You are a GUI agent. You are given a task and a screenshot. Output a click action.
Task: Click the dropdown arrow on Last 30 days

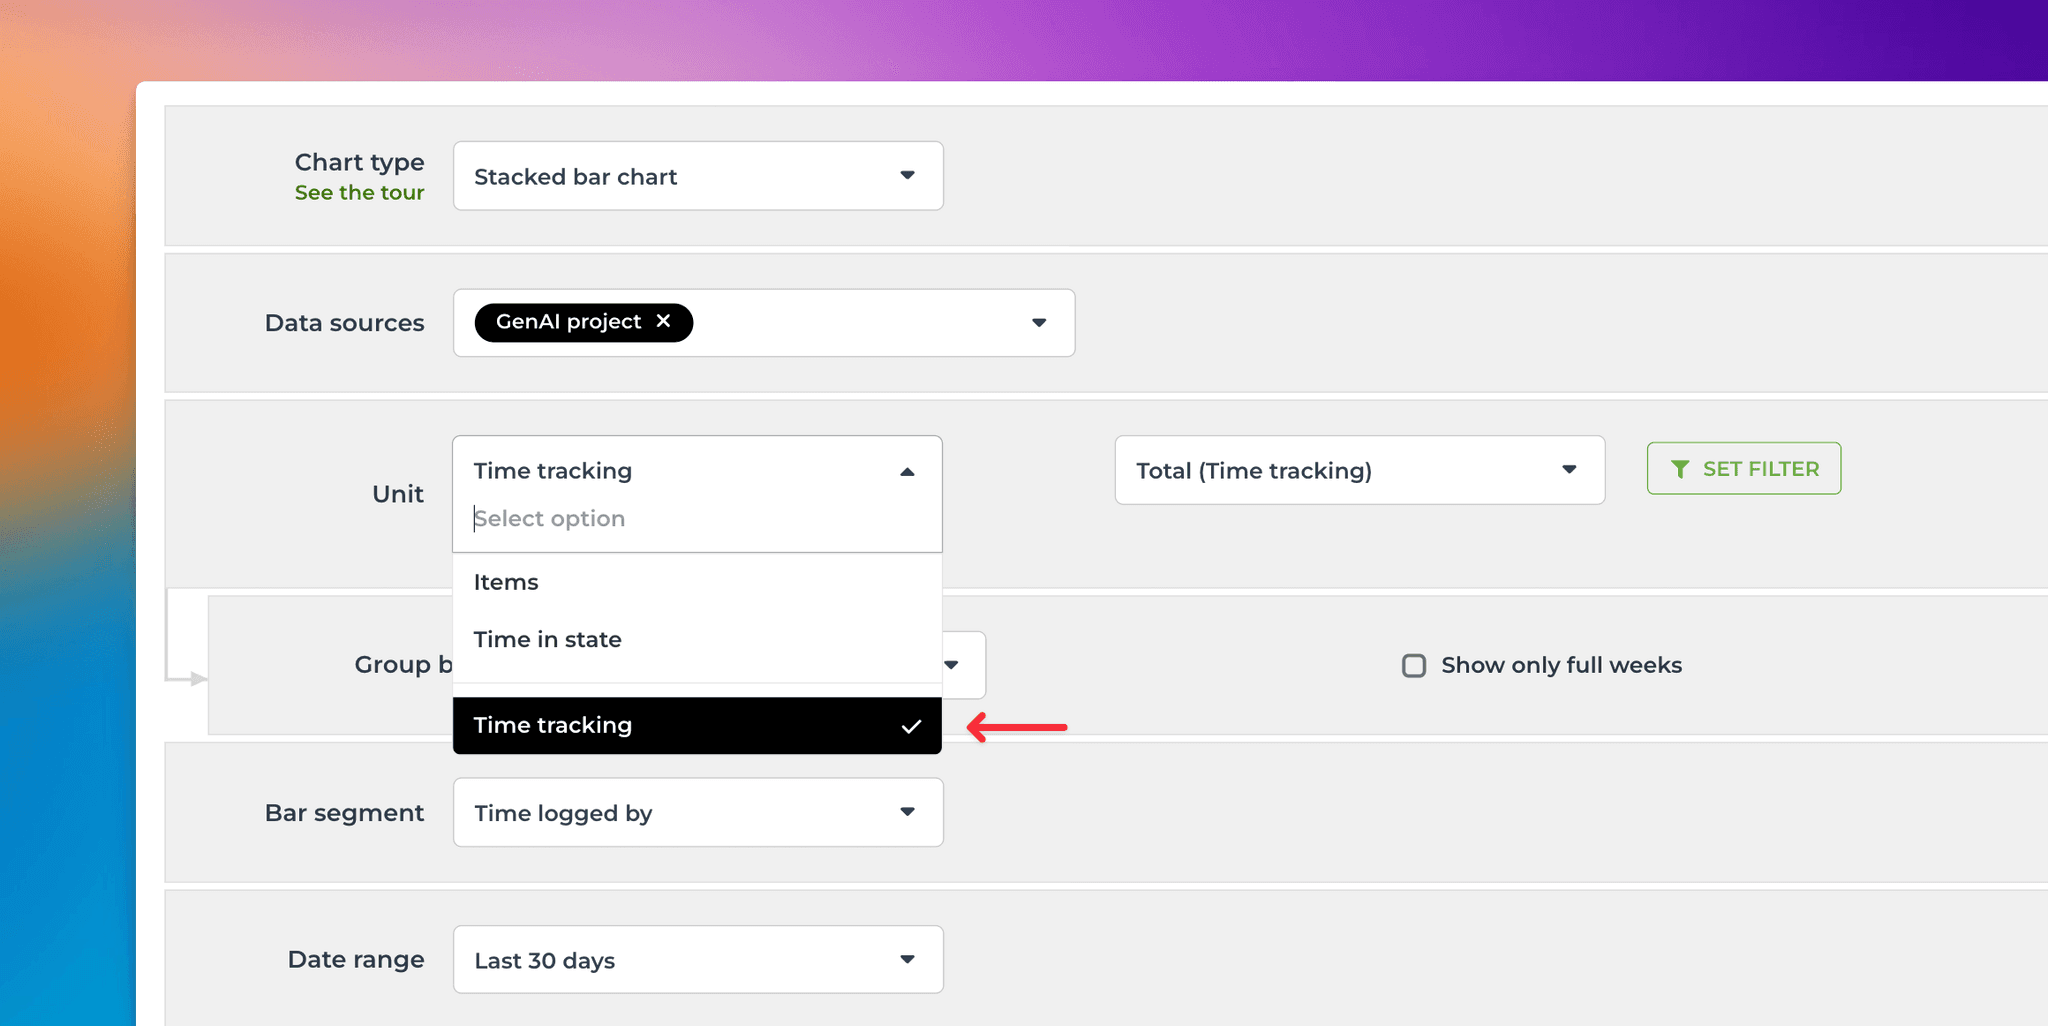[x=907, y=959]
